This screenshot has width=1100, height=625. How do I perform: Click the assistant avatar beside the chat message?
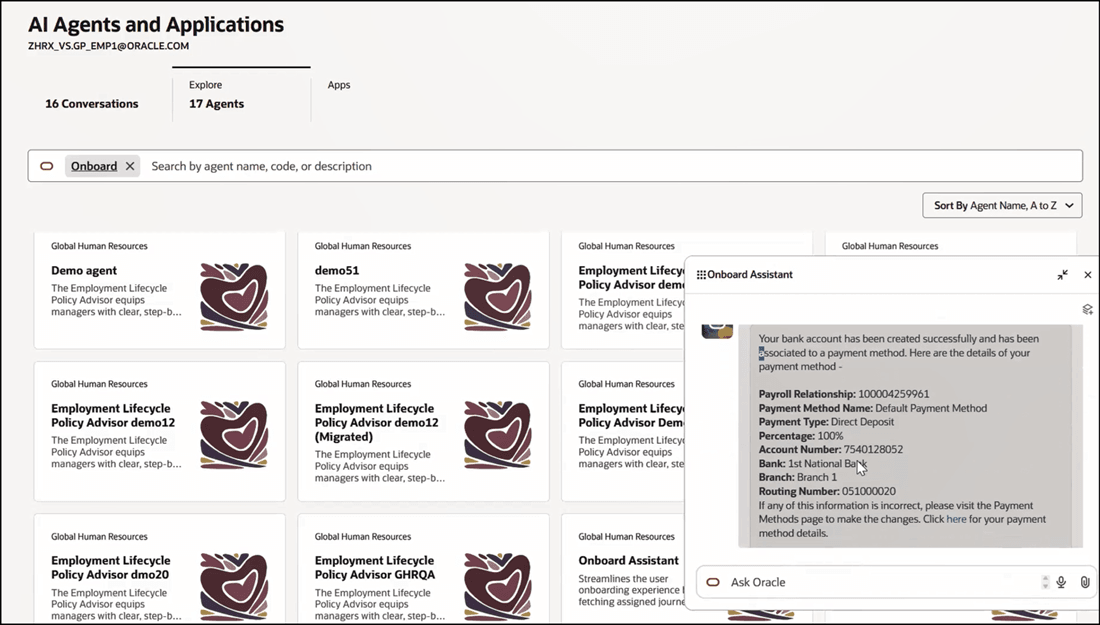(x=717, y=330)
